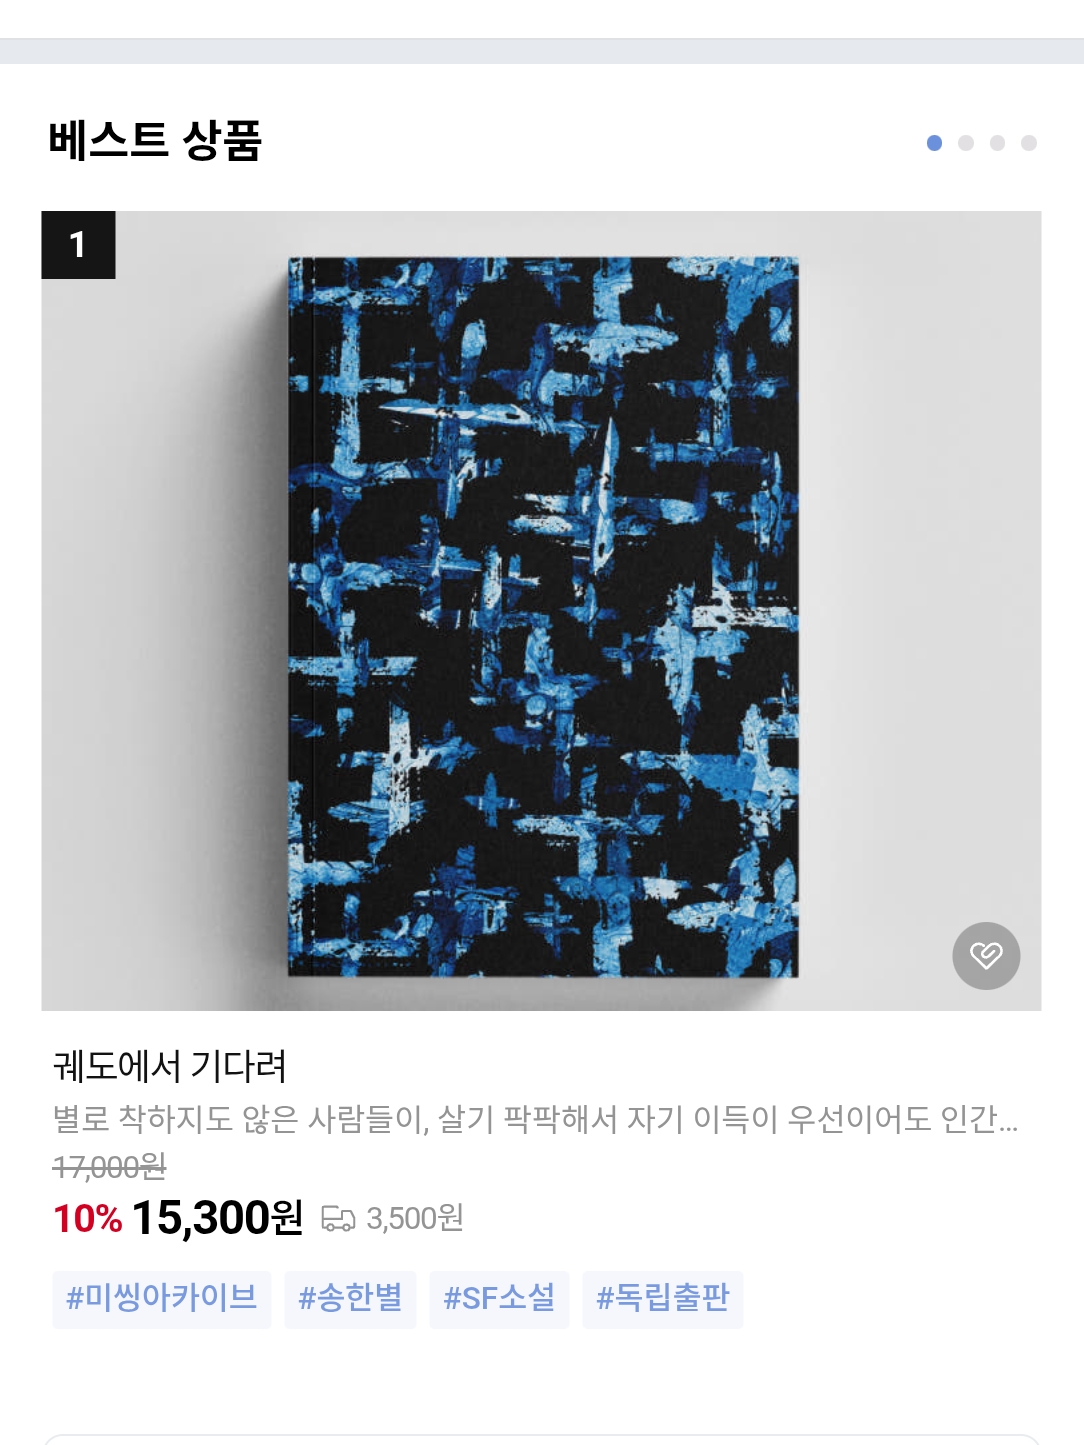Browse the #SF소설 tag
This screenshot has height=1445, width=1084.
point(499,1298)
